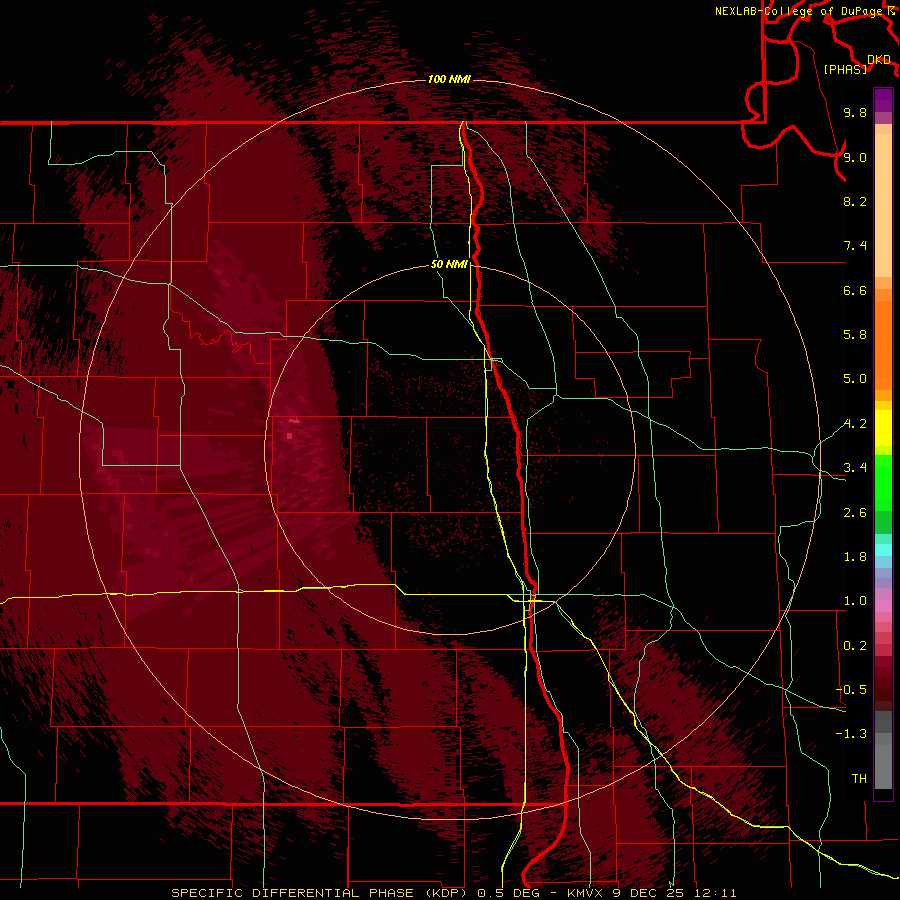Click the DKD label above the legend
Screen dimensions: 900x900
(879, 59)
